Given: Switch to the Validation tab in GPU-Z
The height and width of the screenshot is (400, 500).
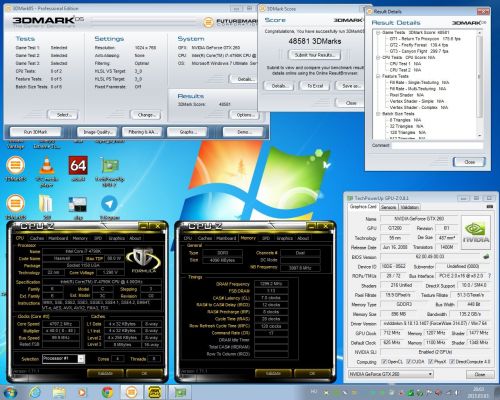Looking at the screenshot, I should tap(409, 207).
